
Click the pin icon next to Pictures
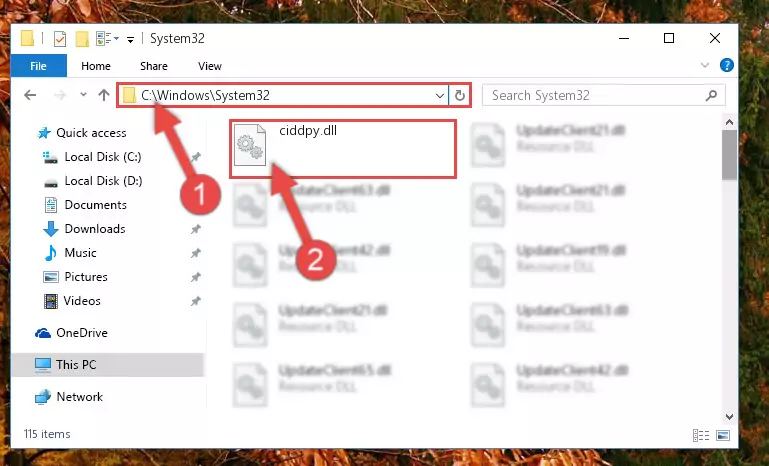click(x=196, y=277)
